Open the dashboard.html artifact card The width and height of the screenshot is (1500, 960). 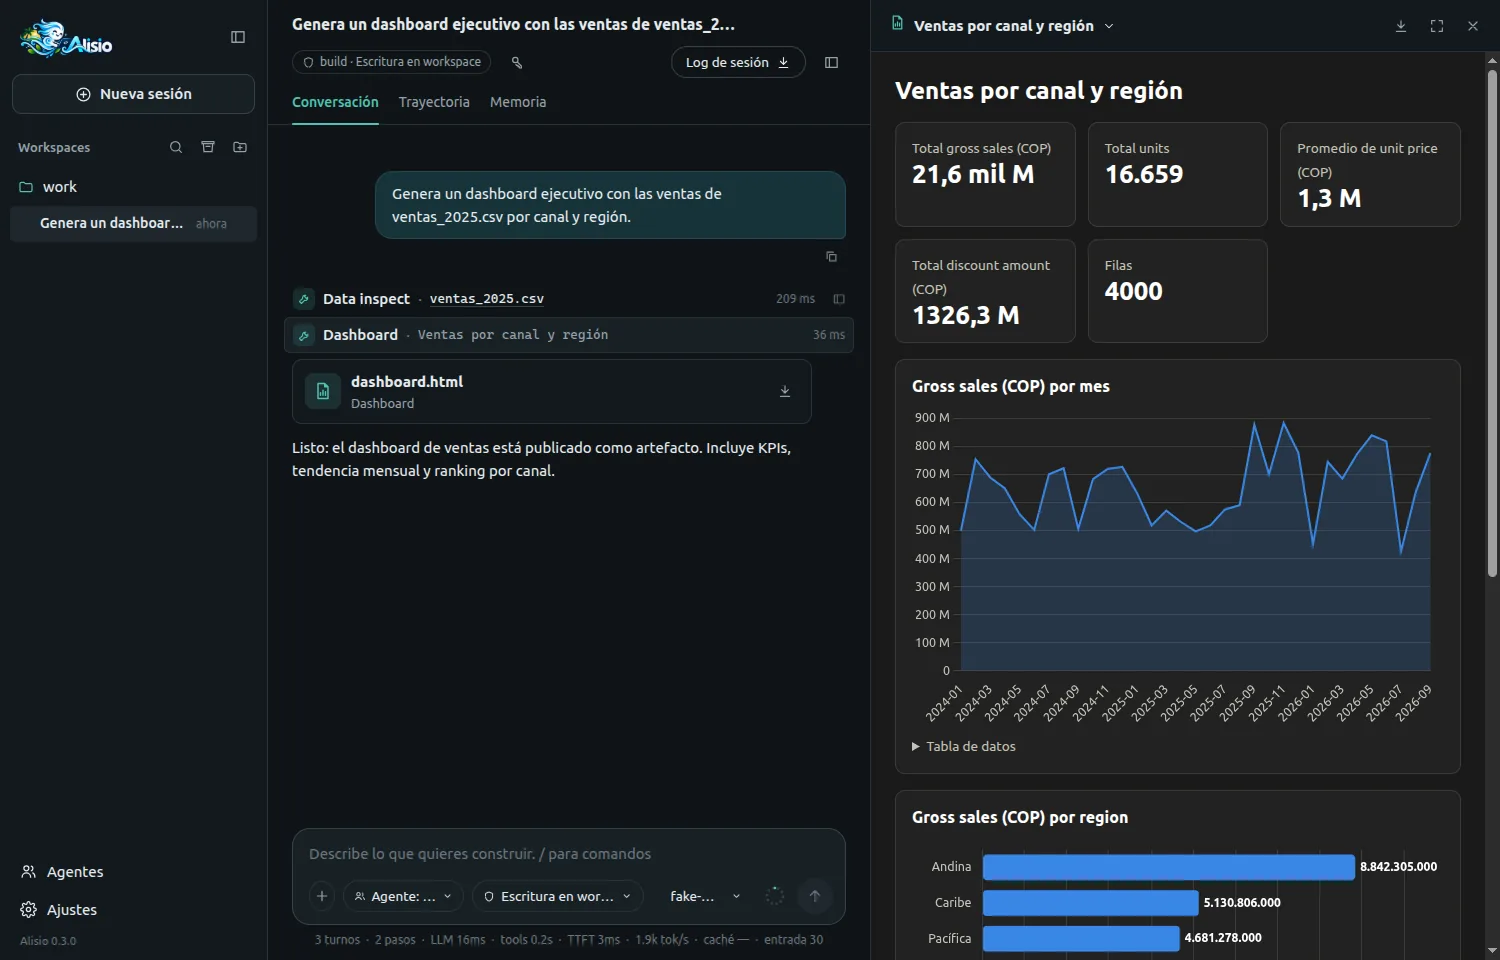pos(552,392)
